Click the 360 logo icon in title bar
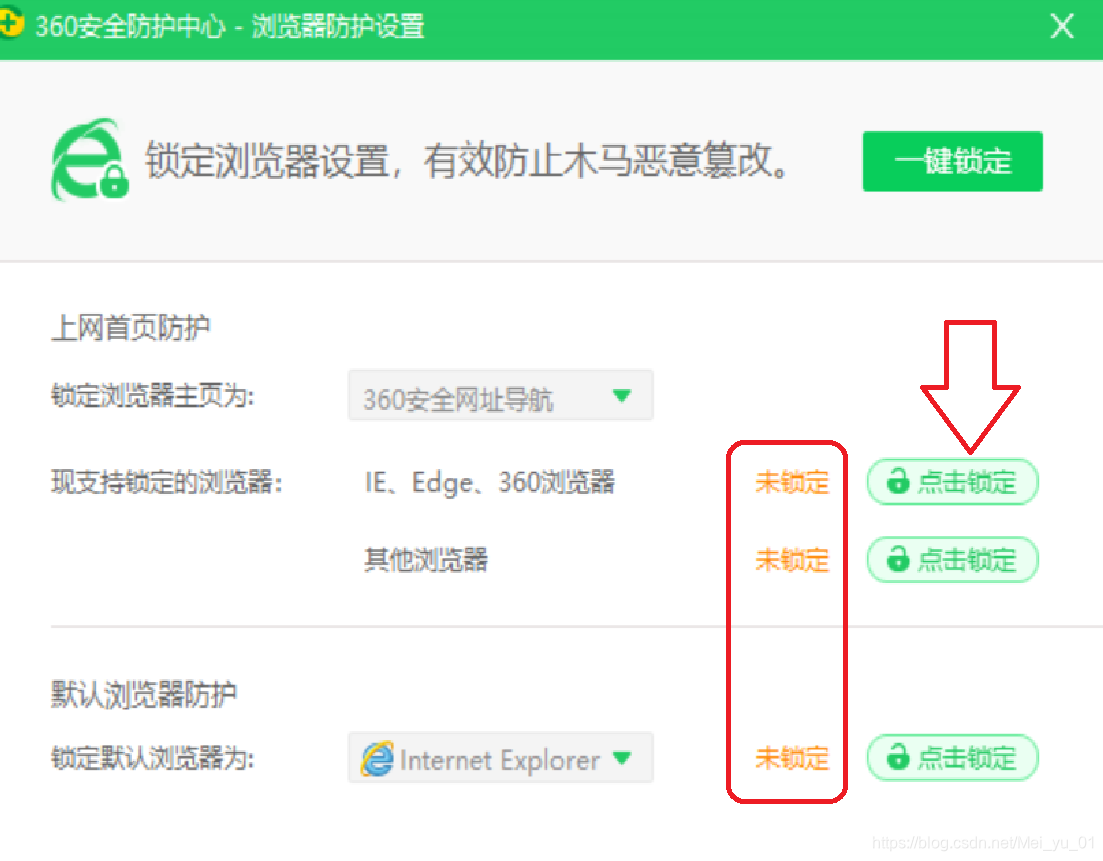This screenshot has width=1103, height=861. (11, 23)
